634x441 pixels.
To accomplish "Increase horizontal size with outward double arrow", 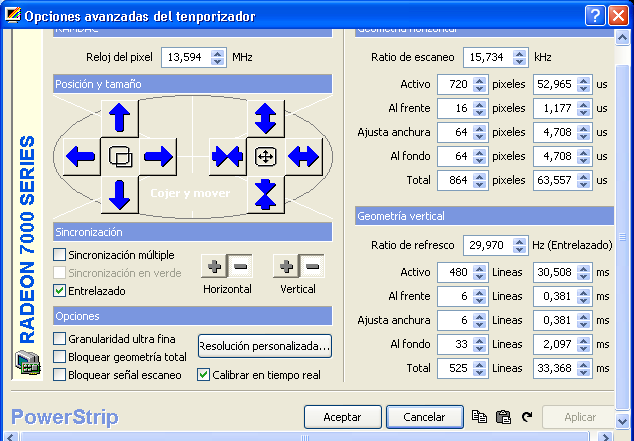I will point(304,156).
